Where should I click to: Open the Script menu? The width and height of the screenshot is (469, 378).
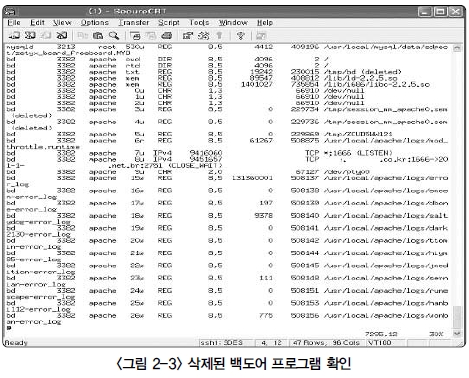pyautogui.click(x=169, y=22)
